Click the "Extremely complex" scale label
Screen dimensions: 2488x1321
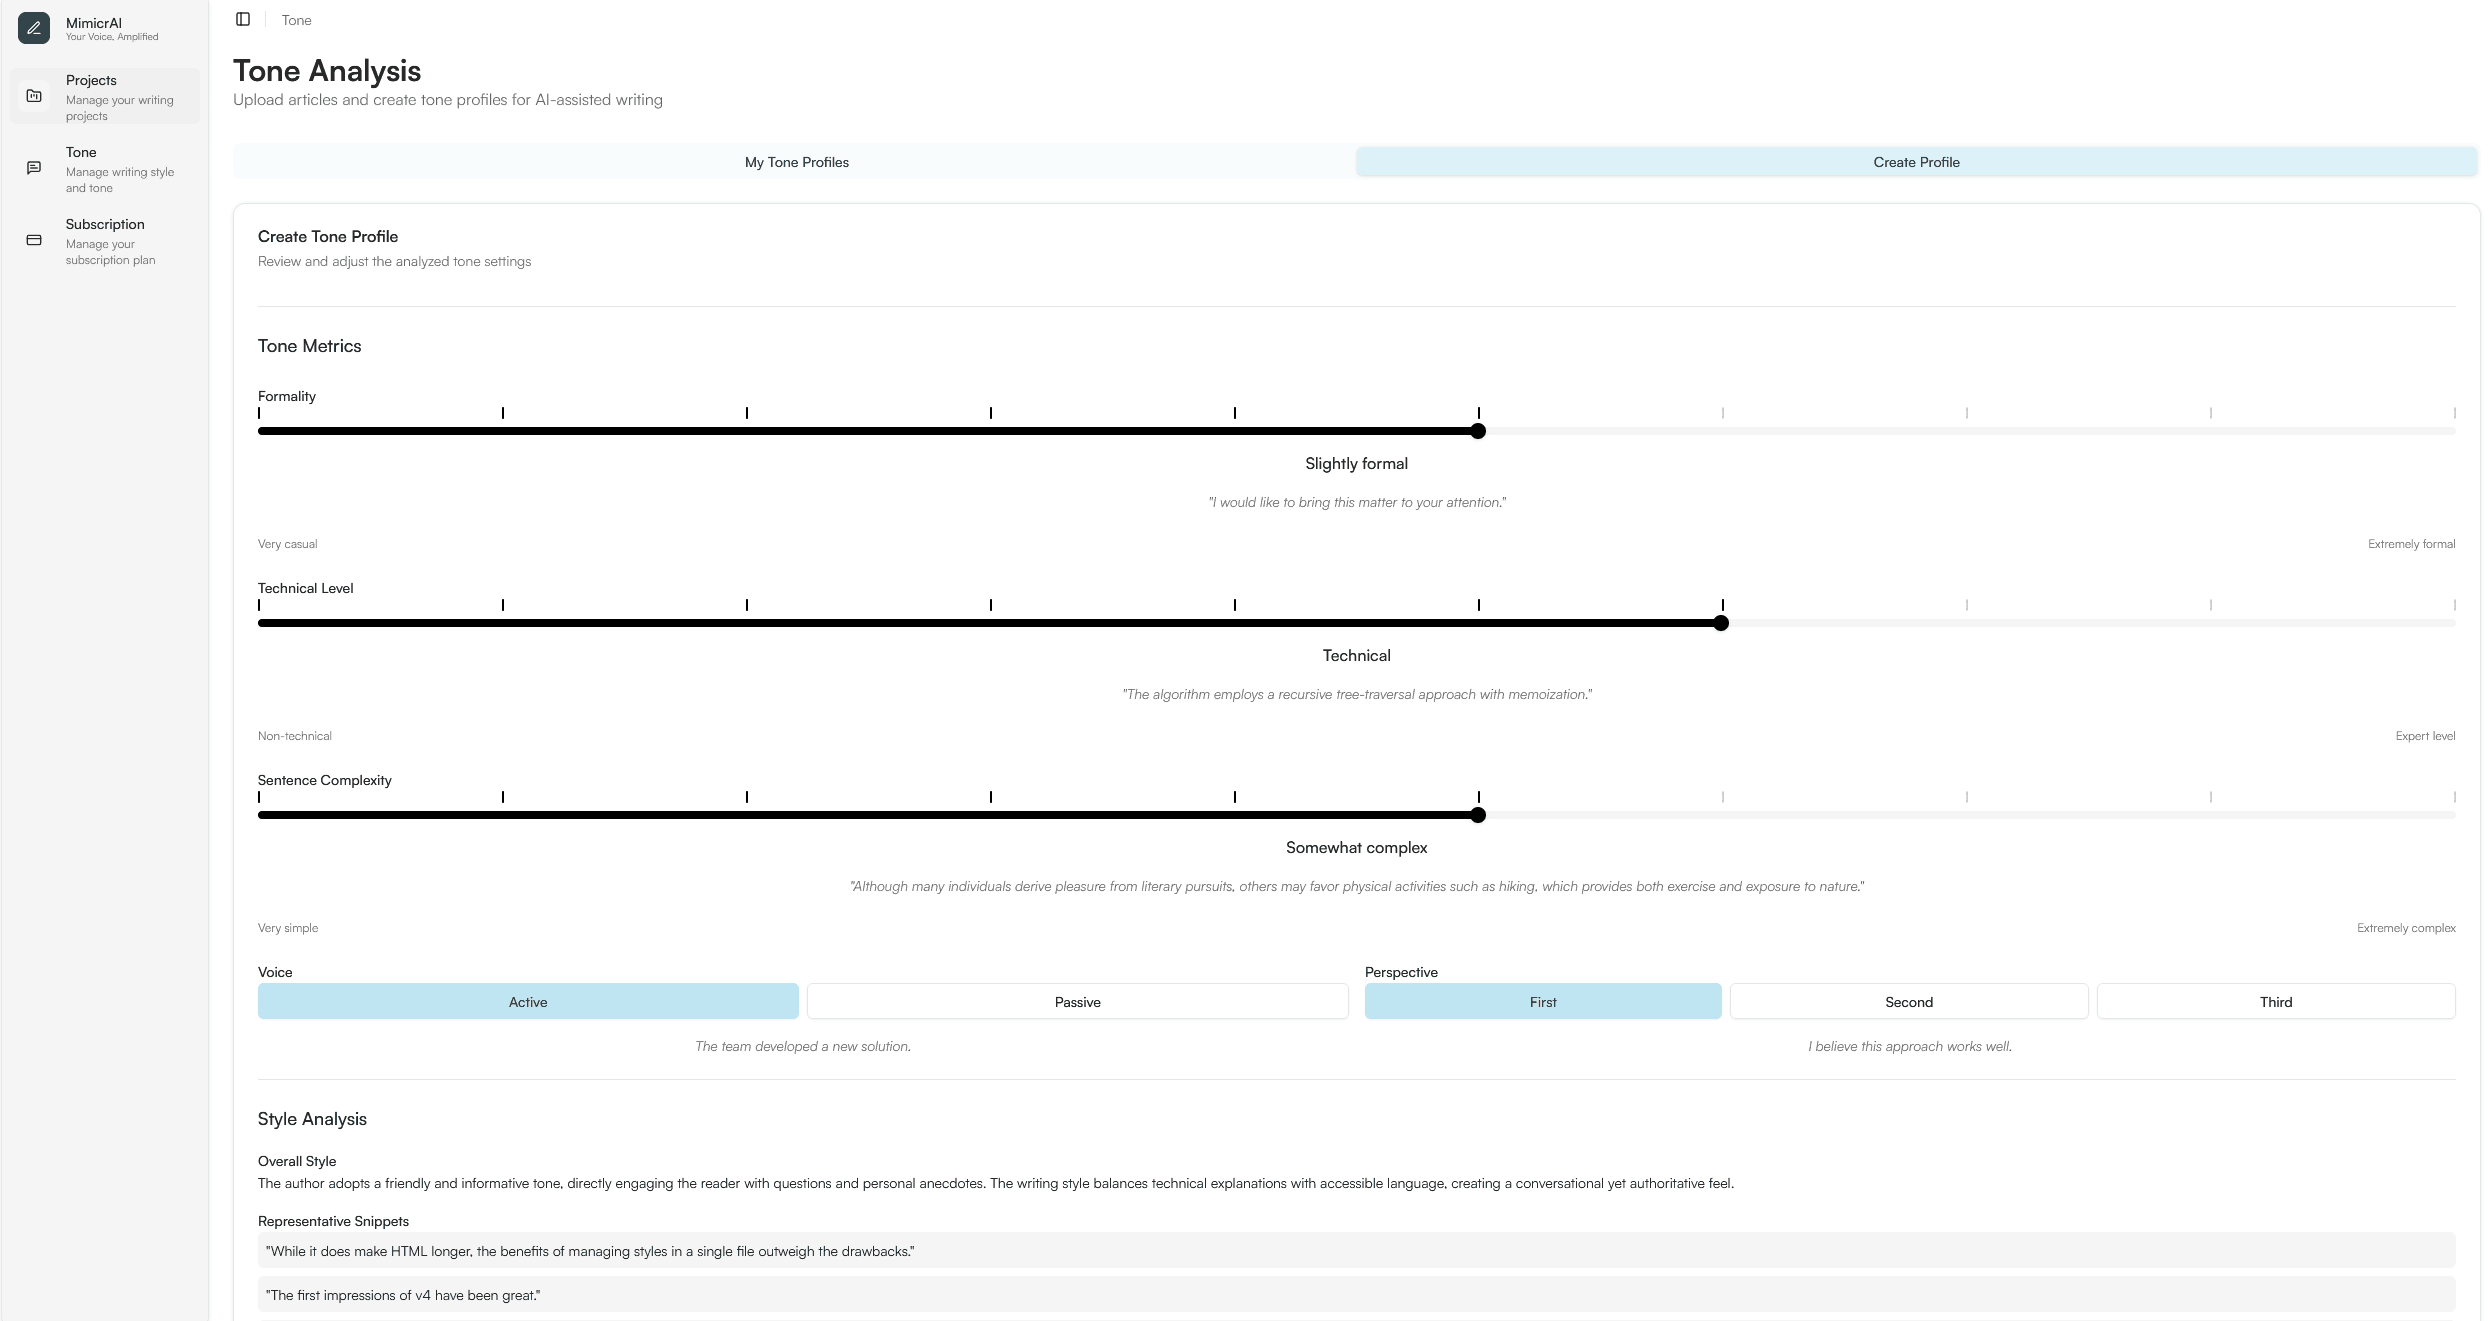2406,928
